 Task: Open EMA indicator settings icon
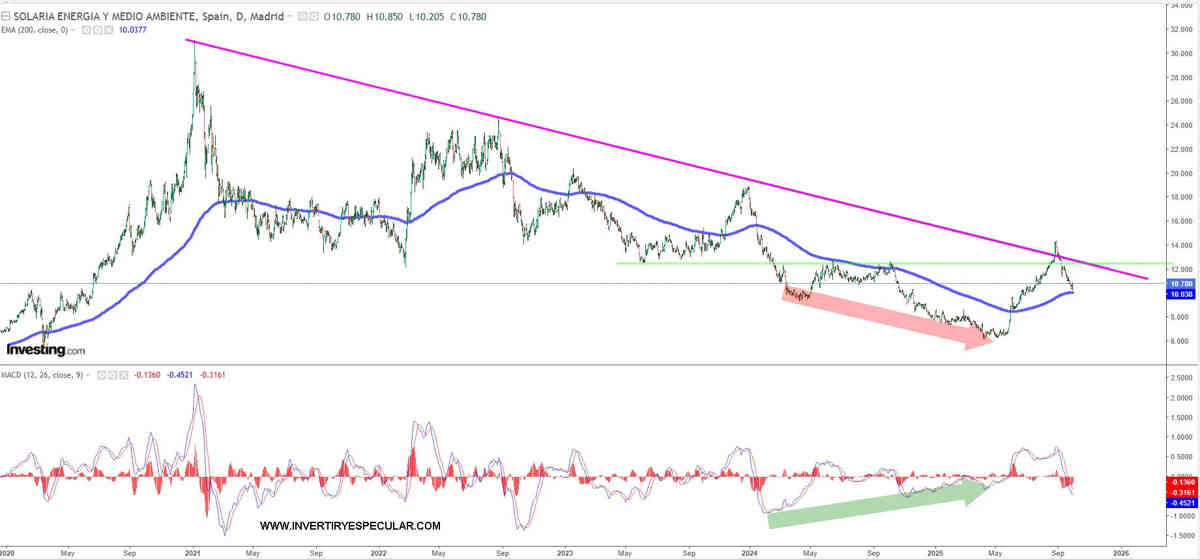pyautogui.click(x=97, y=30)
